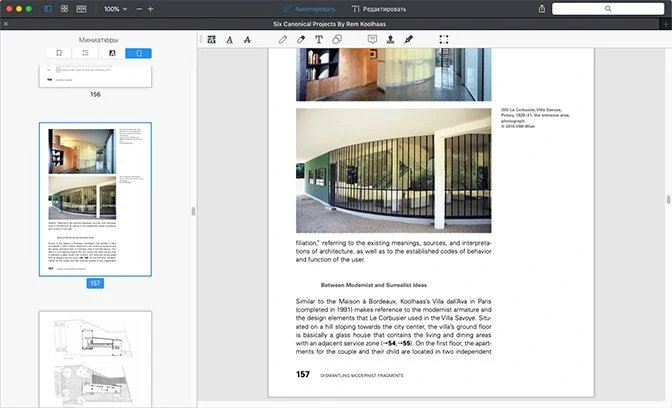Click the sidebar divider handle

coord(193,211)
